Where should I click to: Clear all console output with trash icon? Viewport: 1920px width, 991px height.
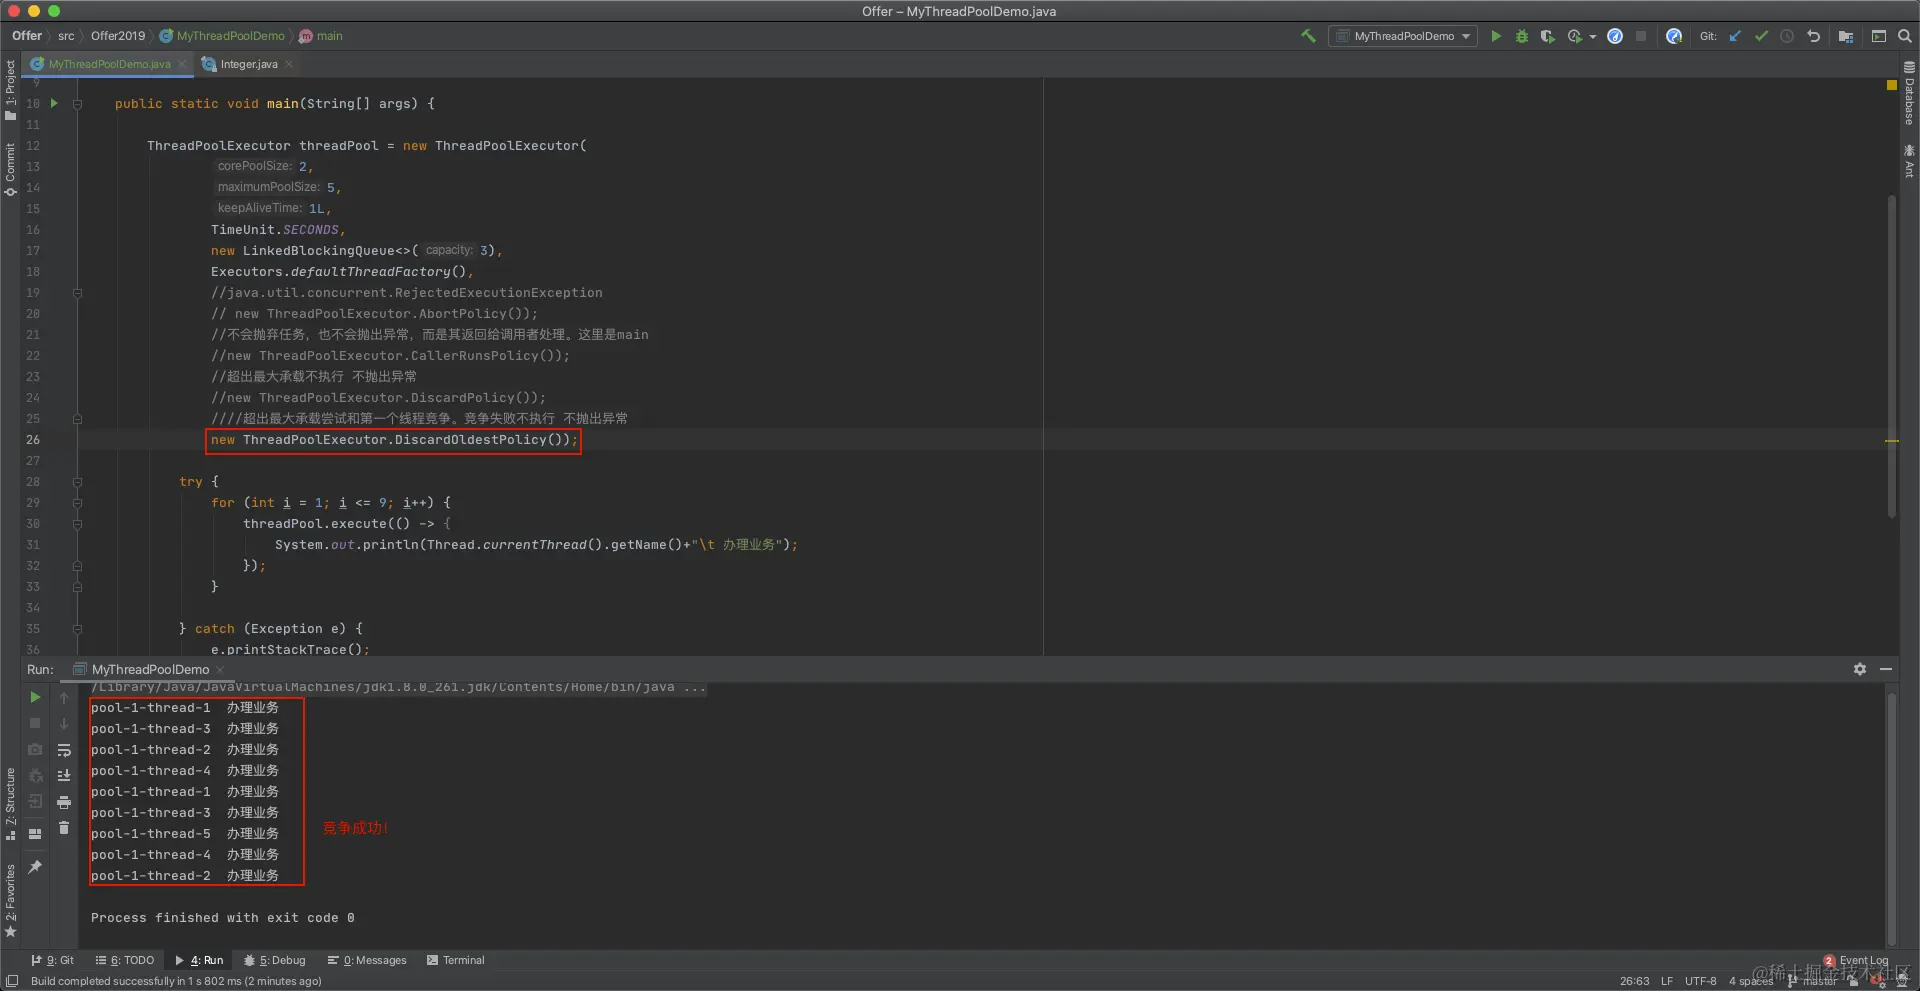(x=64, y=828)
